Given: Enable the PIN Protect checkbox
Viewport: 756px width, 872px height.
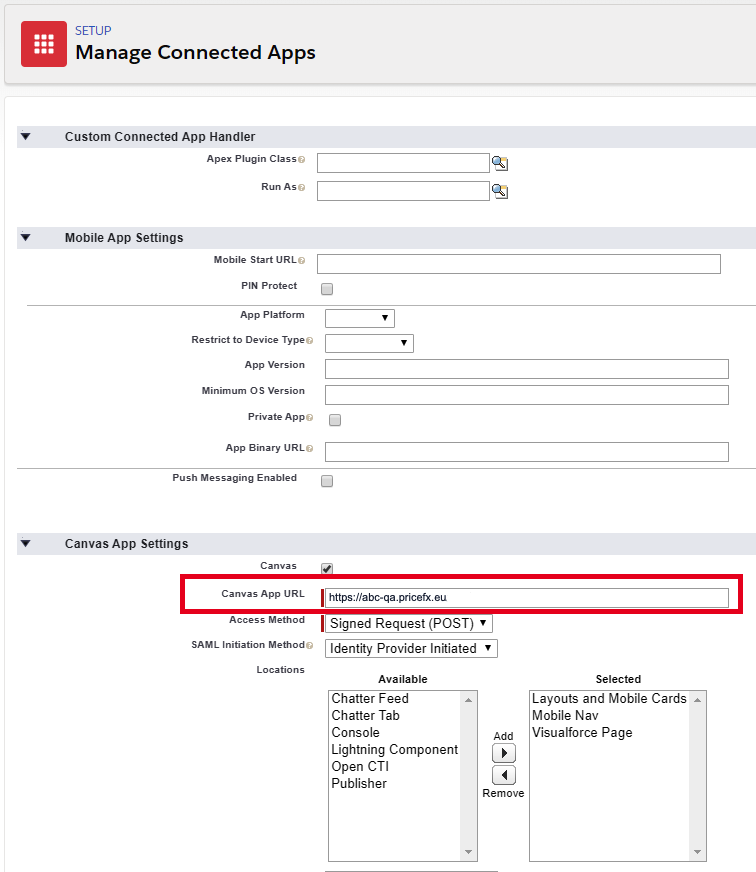Looking at the screenshot, I should [x=327, y=289].
